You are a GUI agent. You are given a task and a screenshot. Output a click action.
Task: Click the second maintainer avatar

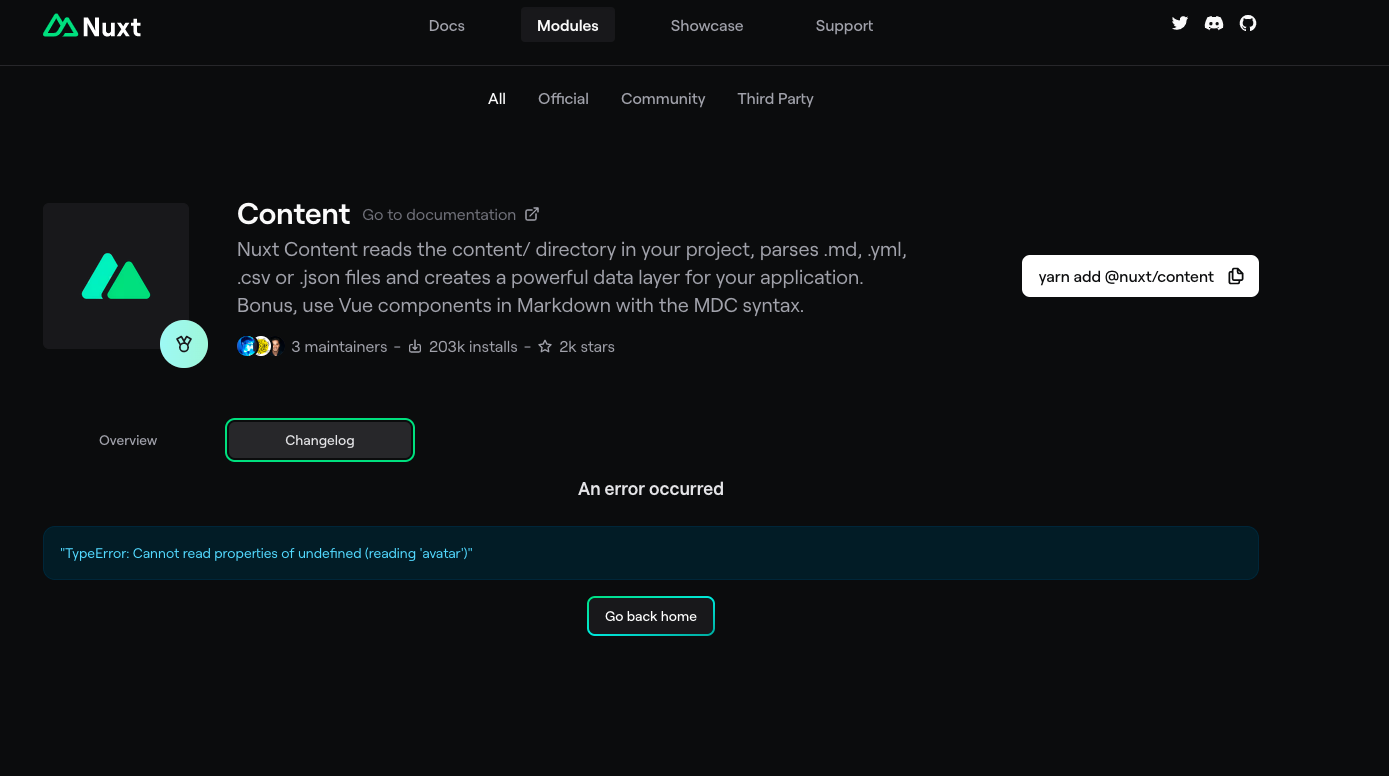[x=261, y=347]
